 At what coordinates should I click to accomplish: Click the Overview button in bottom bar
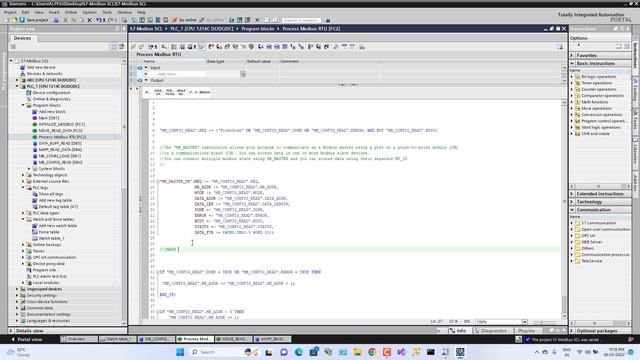pos(79,339)
